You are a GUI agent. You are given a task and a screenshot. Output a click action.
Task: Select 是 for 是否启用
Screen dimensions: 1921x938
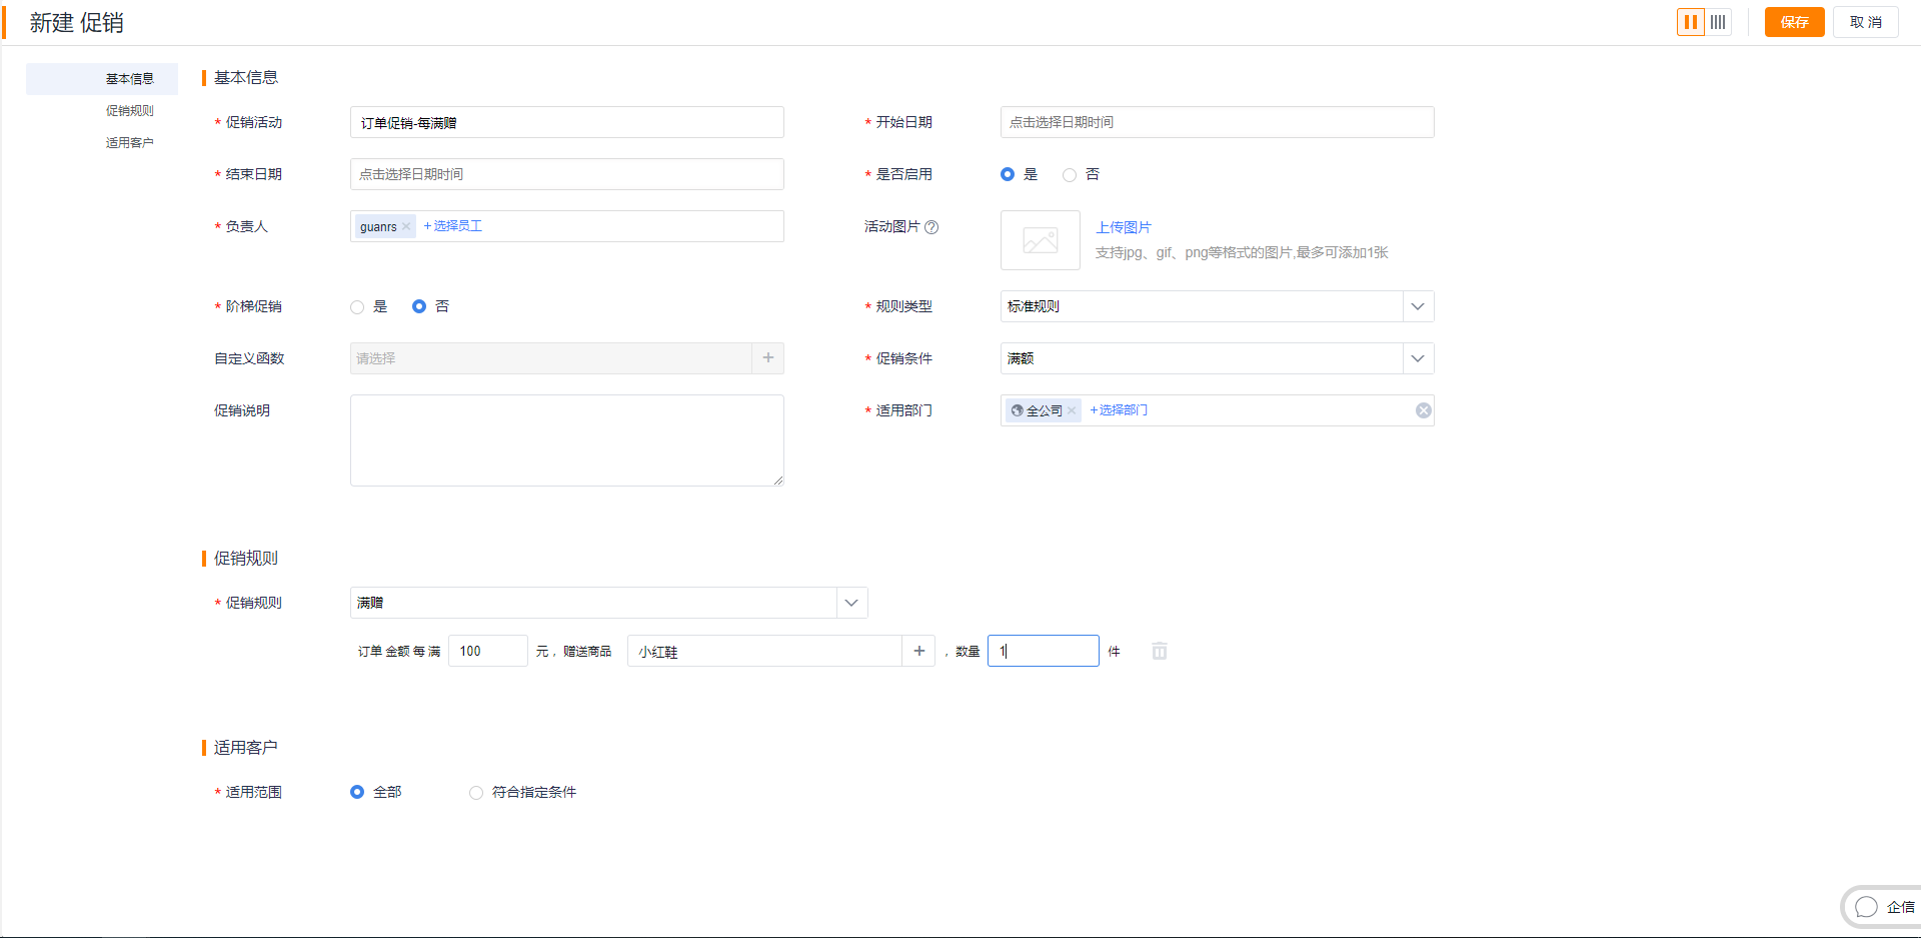click(x=1007, y=174)
